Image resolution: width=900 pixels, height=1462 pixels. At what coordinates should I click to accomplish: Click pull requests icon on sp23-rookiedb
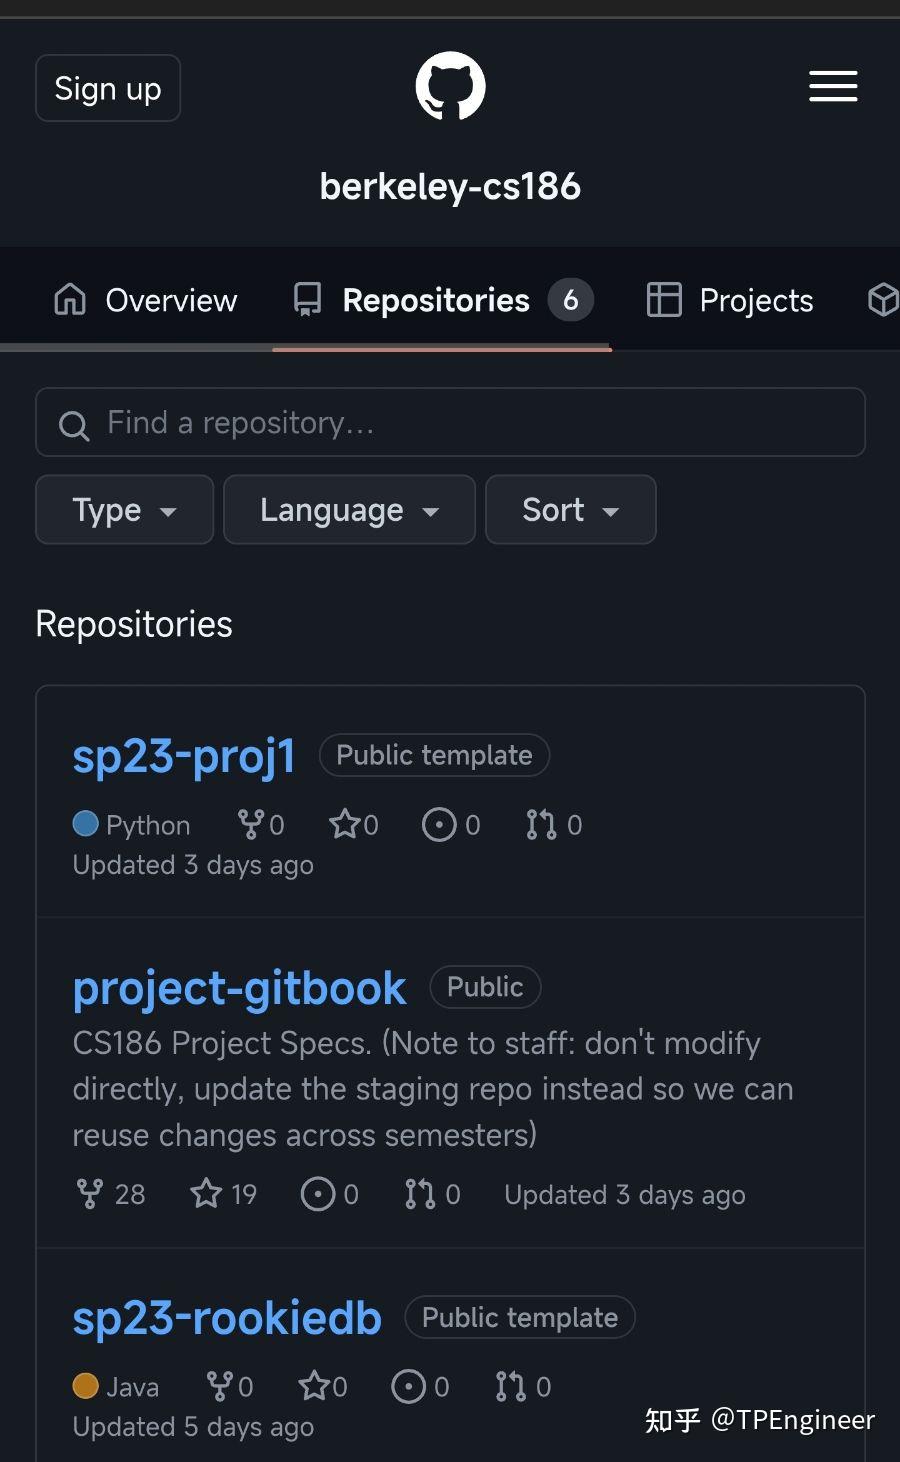[510, 1387]
